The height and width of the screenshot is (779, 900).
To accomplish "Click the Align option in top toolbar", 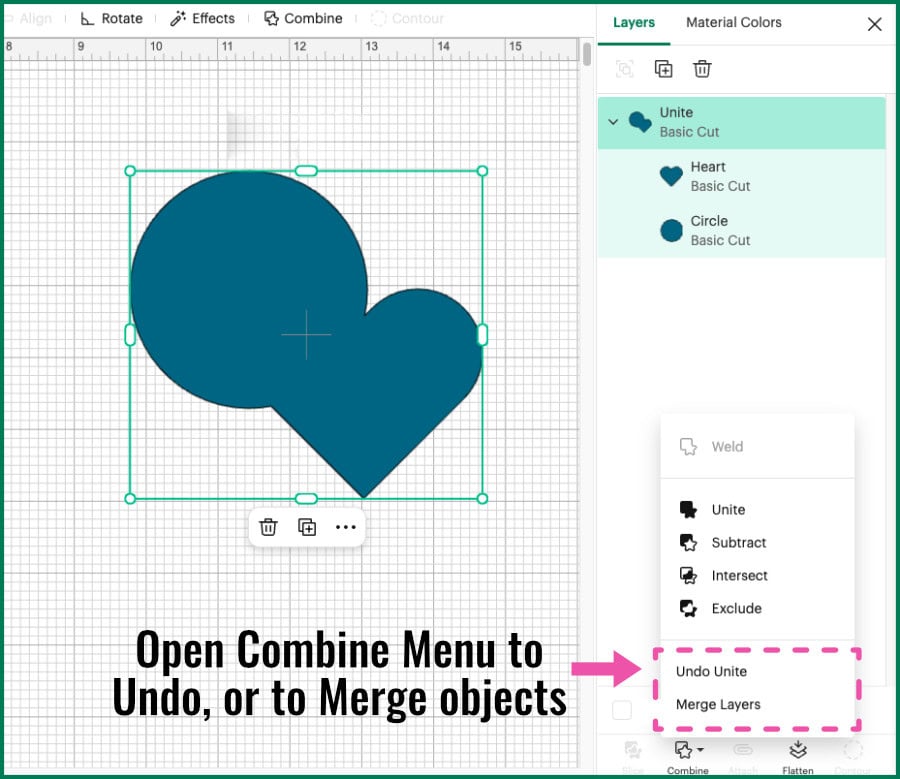I will point(29,18).
